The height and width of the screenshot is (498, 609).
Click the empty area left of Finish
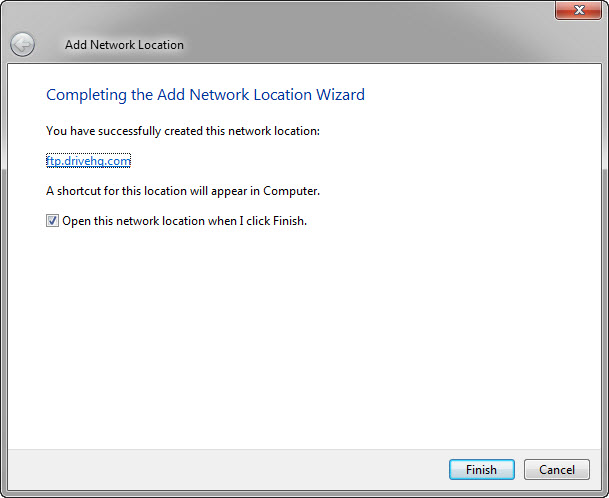coord(250,469)
